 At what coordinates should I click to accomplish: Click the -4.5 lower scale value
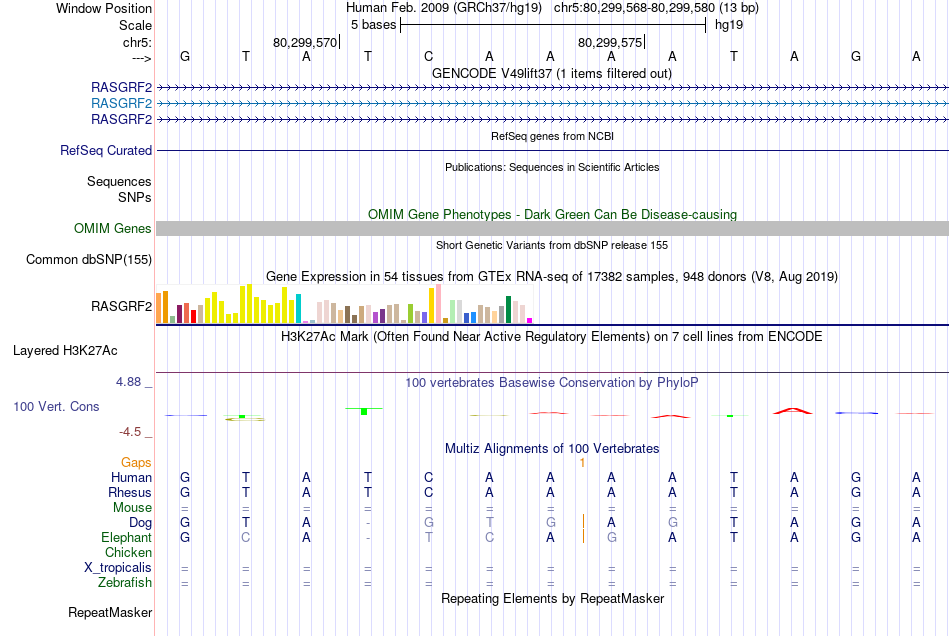[x=130, y=432]
